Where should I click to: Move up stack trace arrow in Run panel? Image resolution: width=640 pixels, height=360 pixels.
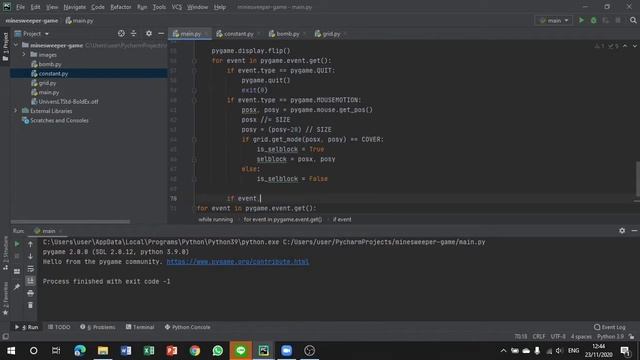tap(30, 244)
